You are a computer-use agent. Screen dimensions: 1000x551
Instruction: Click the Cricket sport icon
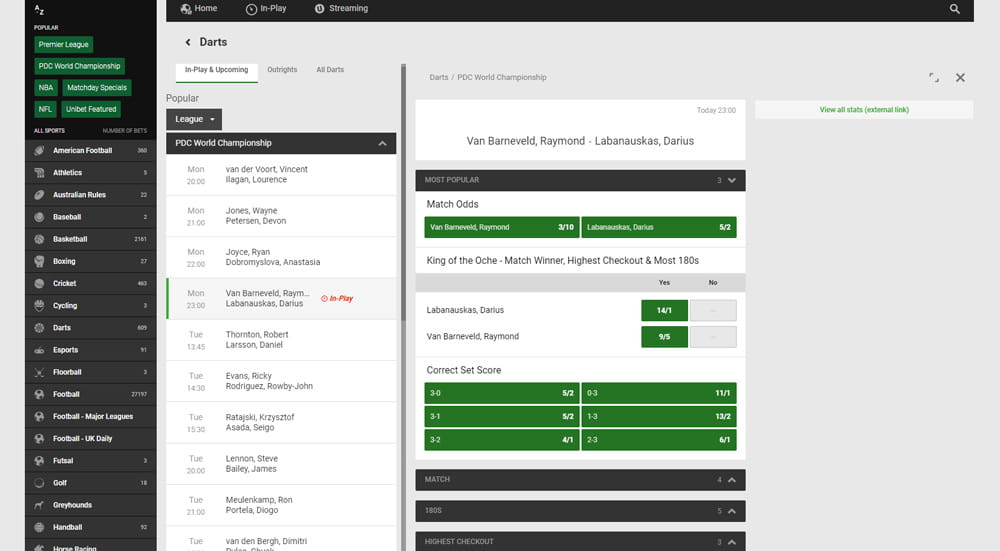[x=40, y=283]
